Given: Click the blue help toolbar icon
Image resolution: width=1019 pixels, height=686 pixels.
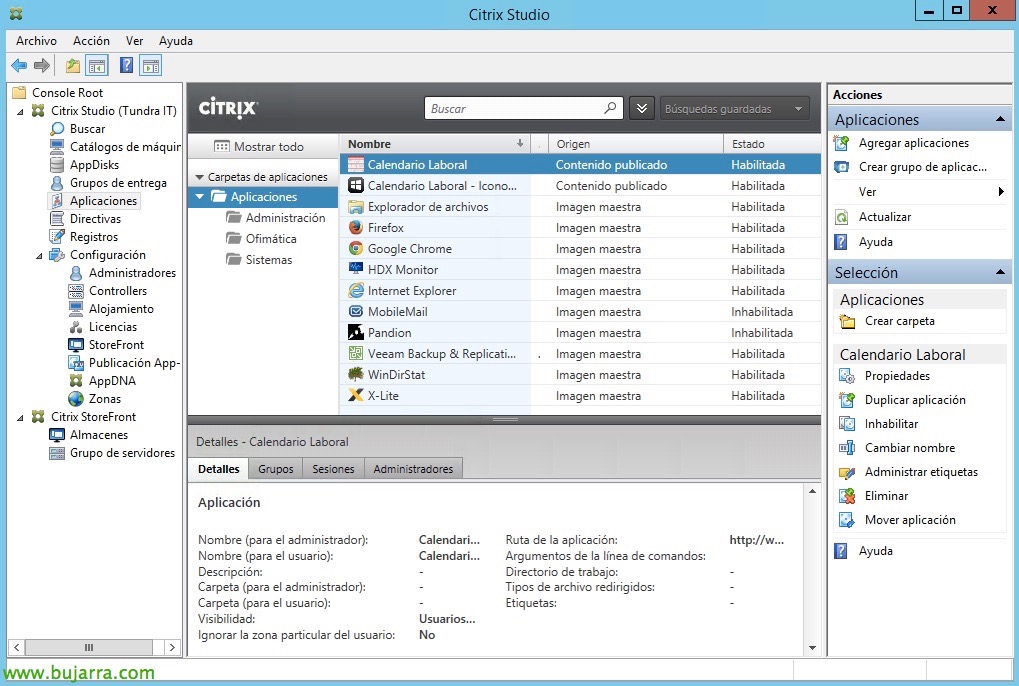Looking at the screenshot, I should click(x=126, y=66).
